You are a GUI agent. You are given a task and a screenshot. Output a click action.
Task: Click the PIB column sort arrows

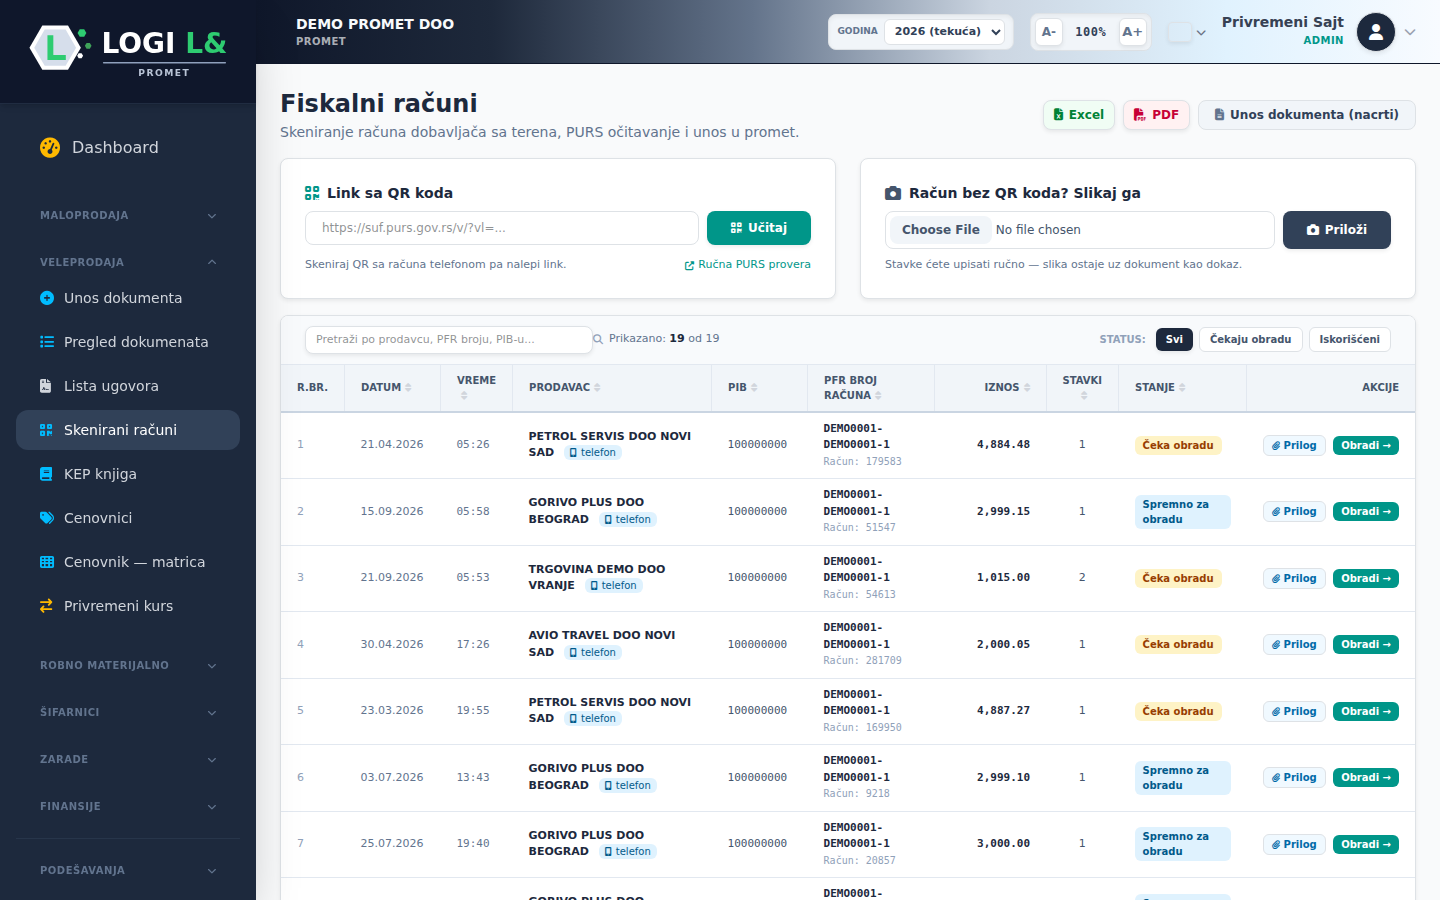tap(754, 388)
